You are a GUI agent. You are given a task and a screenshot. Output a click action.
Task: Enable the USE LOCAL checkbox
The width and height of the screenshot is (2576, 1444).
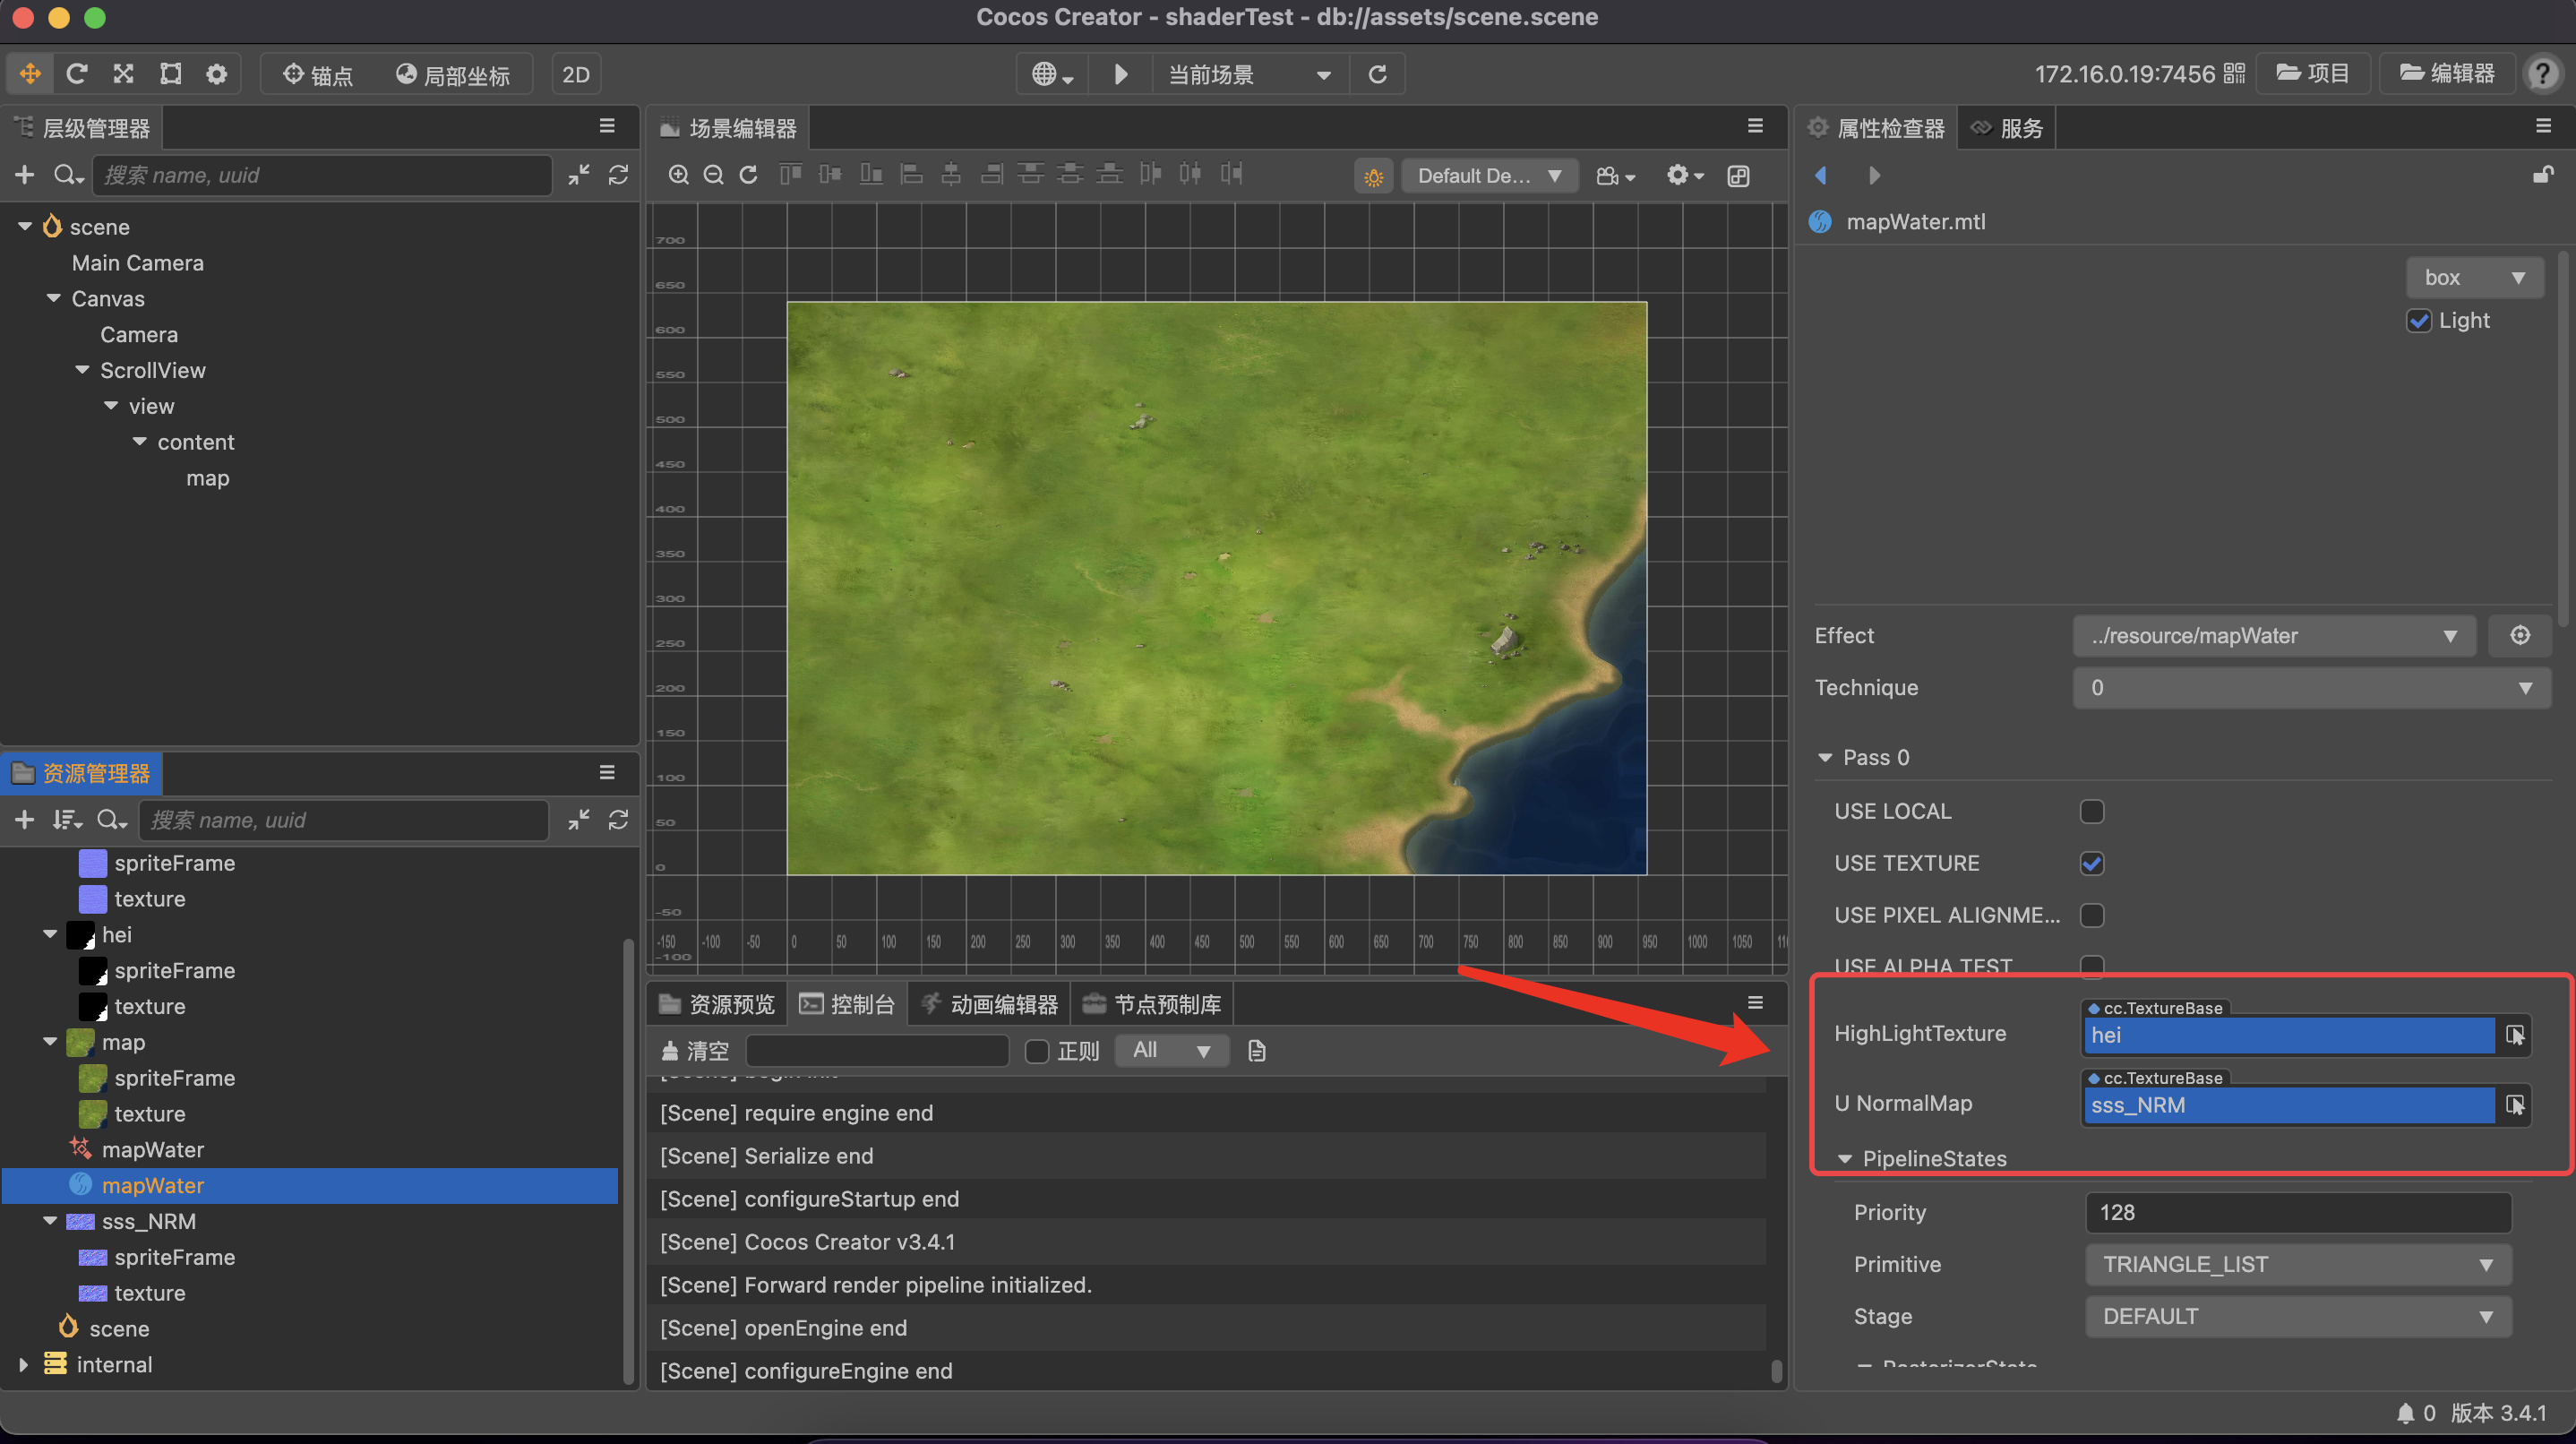tap(2091, 811)
